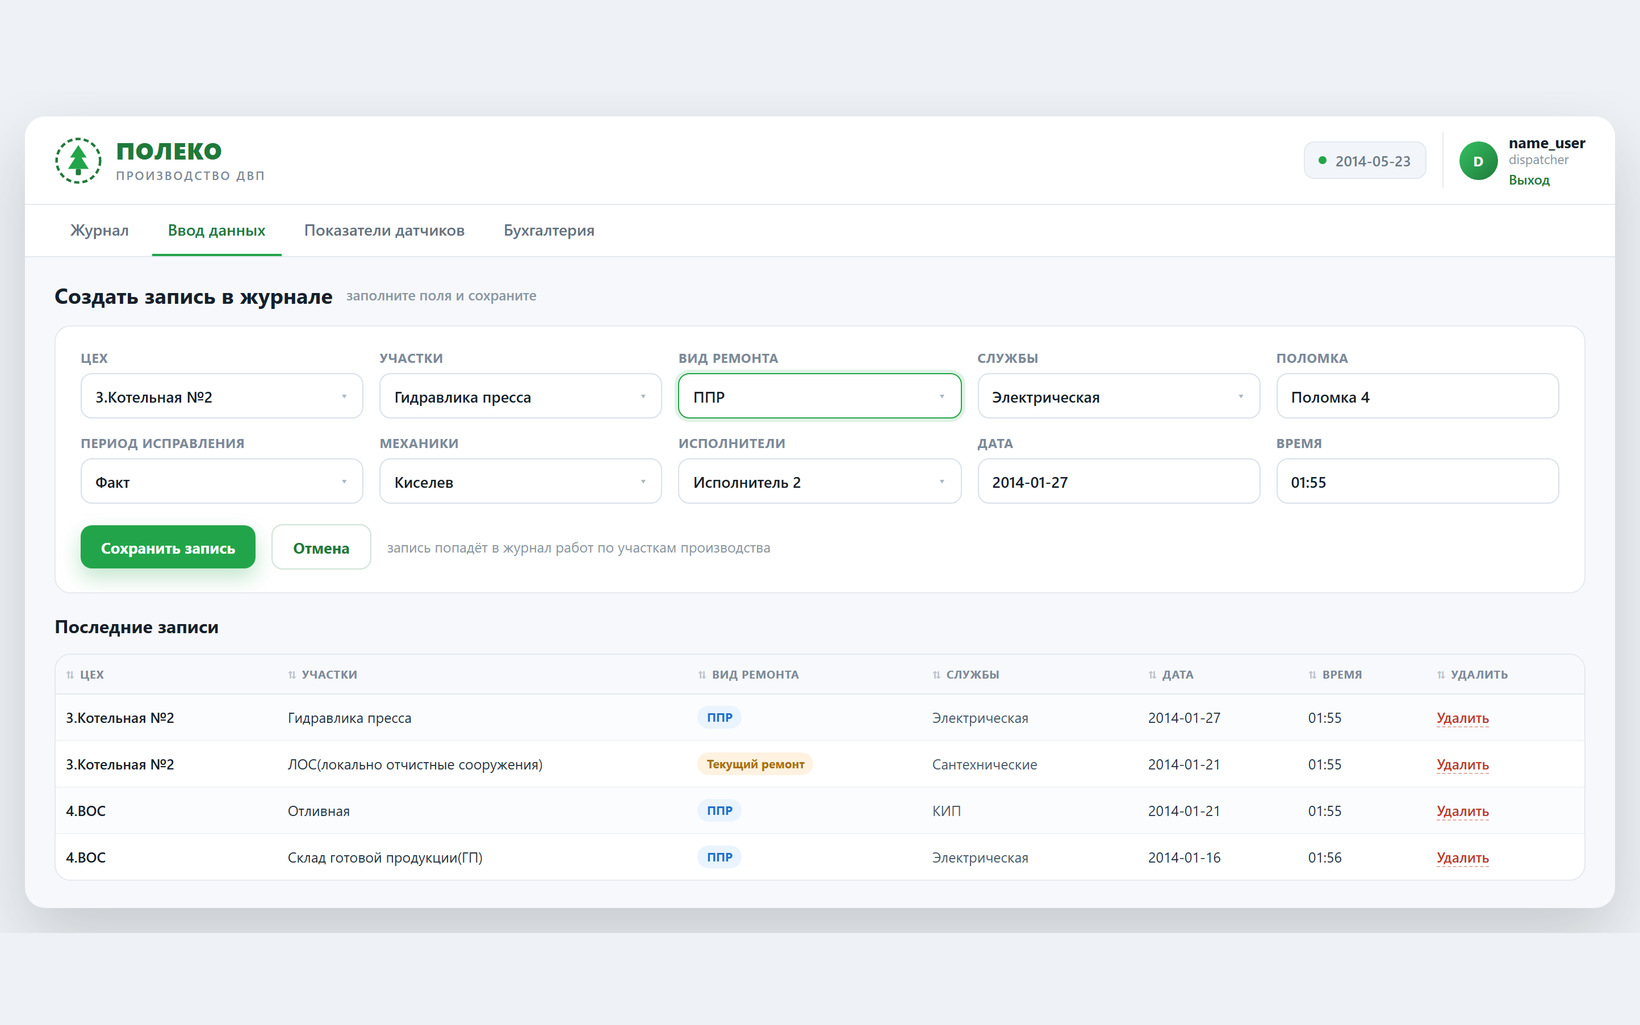Open the Период исправления dropdown set to Факт
This screenshot has height=1025, width=1640.
pyautogui.click(x=221, y=482)
